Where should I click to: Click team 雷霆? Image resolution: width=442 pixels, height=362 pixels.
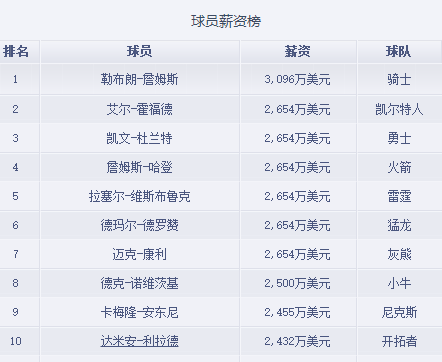[x=399, y=196]
